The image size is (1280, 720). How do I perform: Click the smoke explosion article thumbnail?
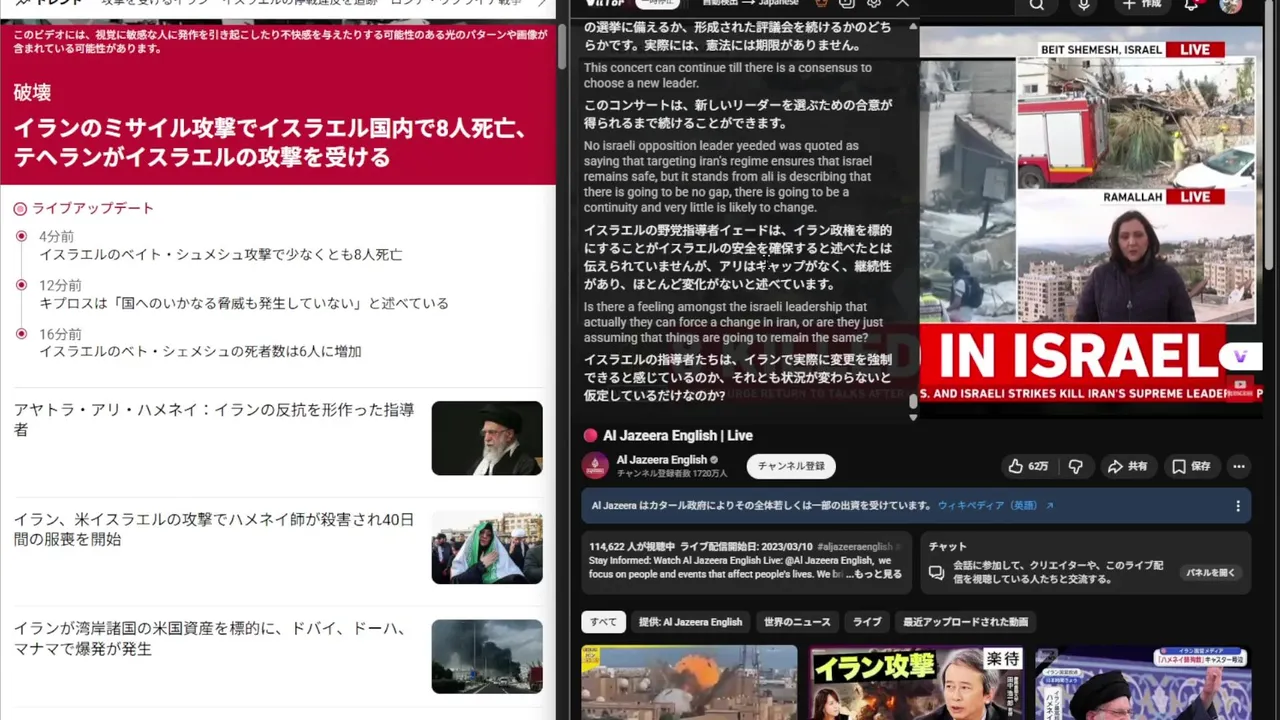tap(487, 656)
